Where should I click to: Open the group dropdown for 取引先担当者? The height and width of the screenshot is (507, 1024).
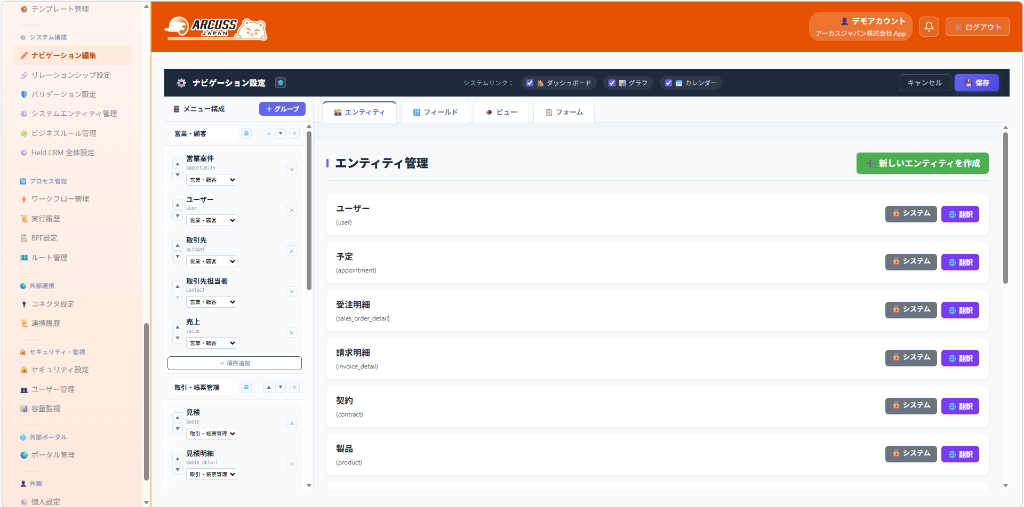point(212,302)
